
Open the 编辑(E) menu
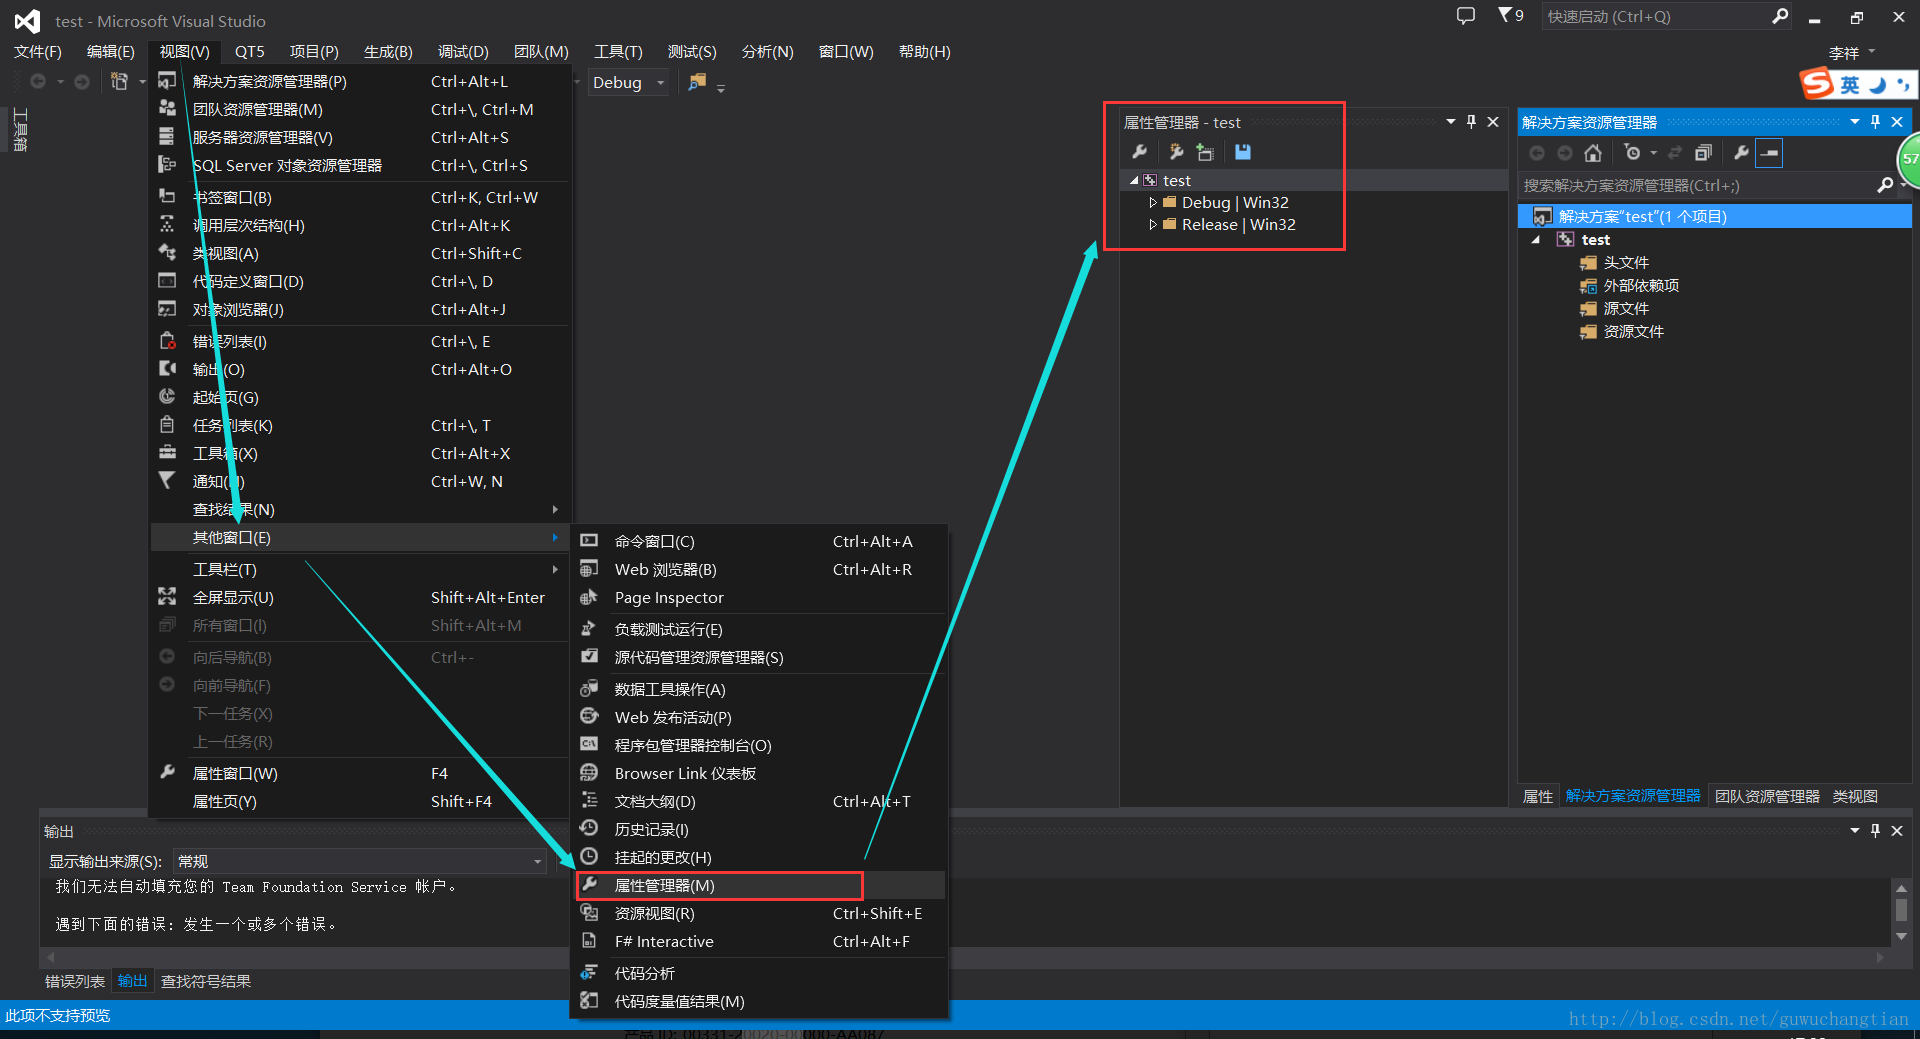(x=110, y=51)
